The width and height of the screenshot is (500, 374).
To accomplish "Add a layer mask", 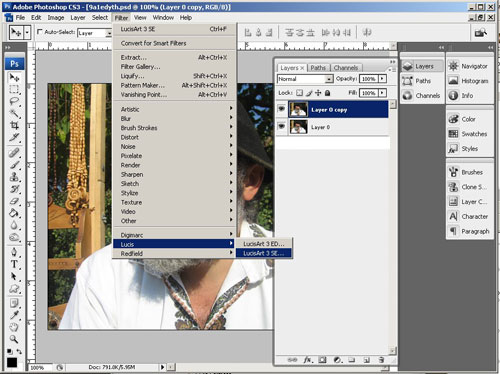I will (x=322, y=360).
